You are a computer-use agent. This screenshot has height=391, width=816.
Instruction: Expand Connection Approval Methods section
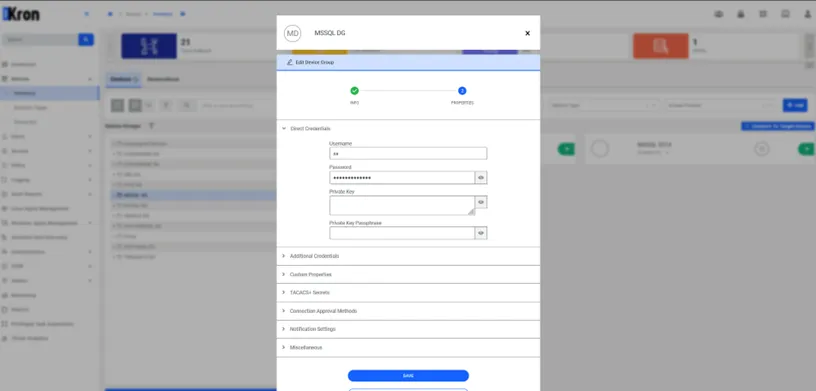coord(408,311)
